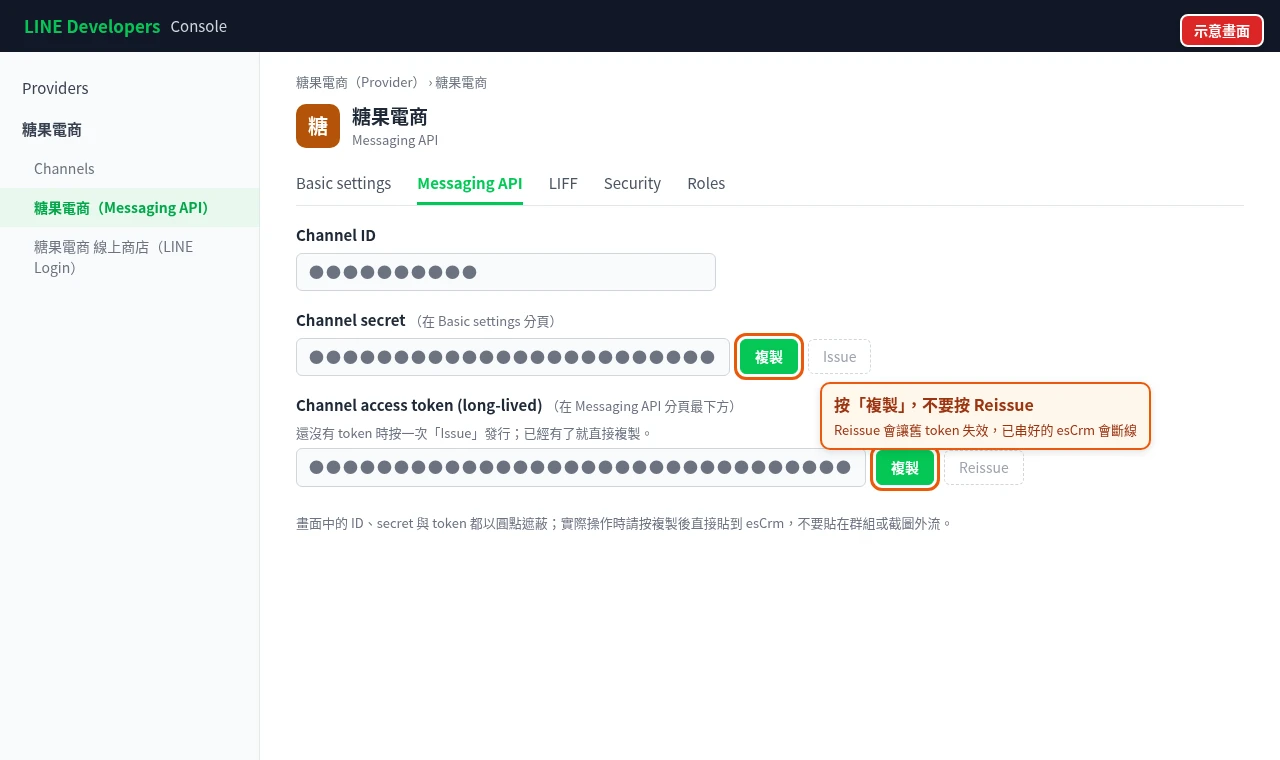Click the 'Messaging API' subtitle under title

pos(395,140)
